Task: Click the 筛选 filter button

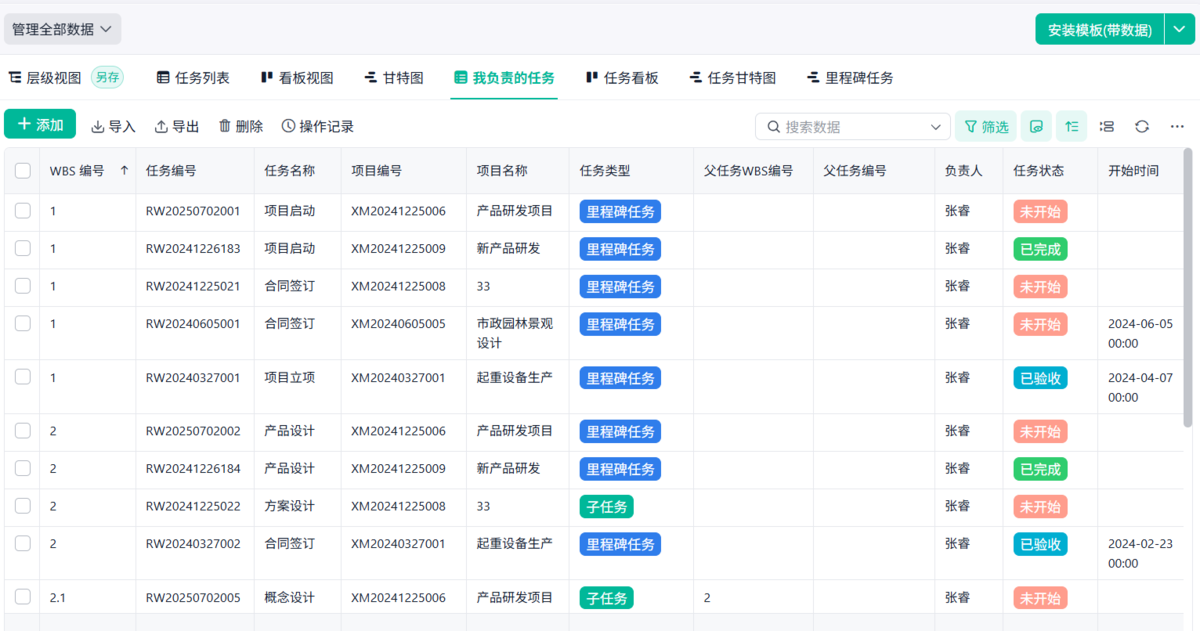Action: [986, 127]
